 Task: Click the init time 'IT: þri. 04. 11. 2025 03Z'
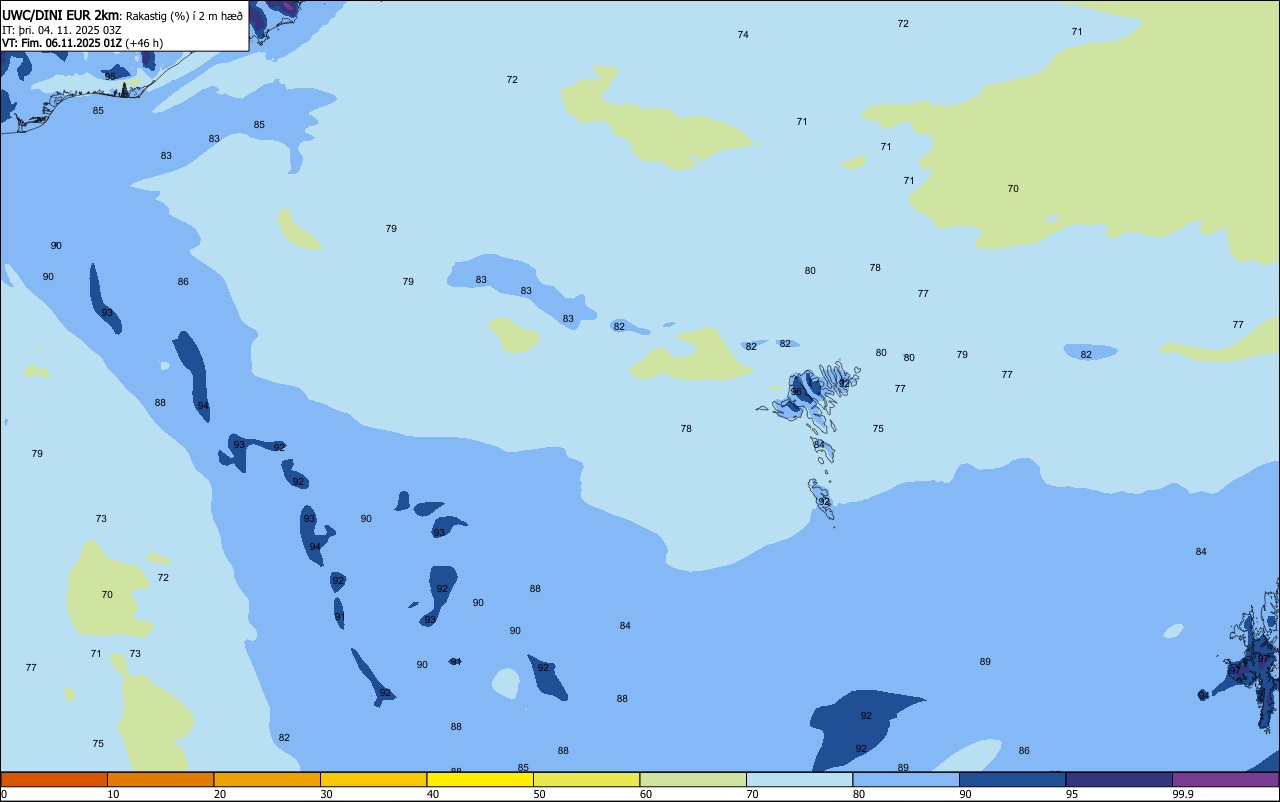pyautogui.click(x=62, y=30)
